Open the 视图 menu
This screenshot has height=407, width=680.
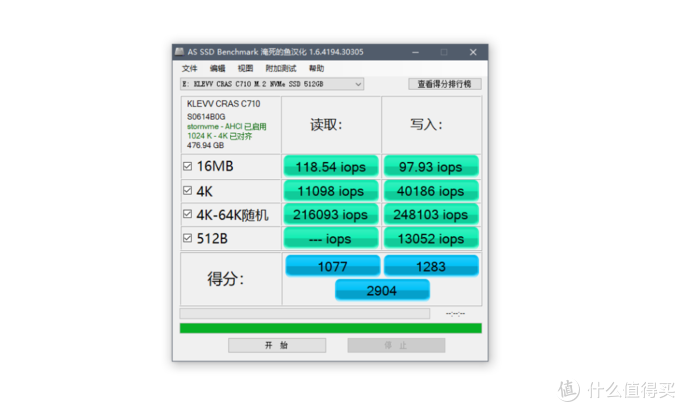pyautogui.click(x=245, y=69)
